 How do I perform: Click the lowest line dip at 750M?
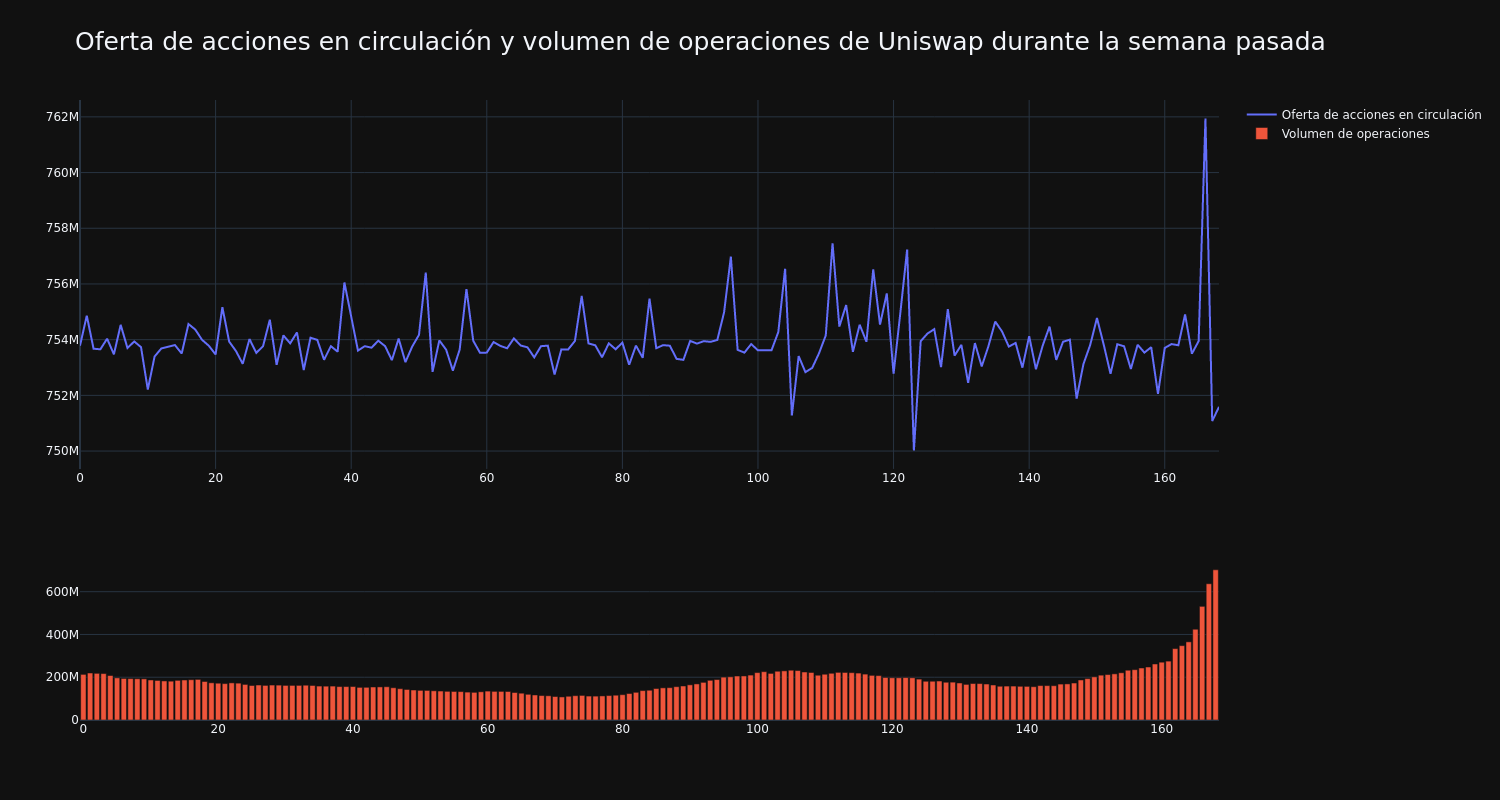[913, 449]
